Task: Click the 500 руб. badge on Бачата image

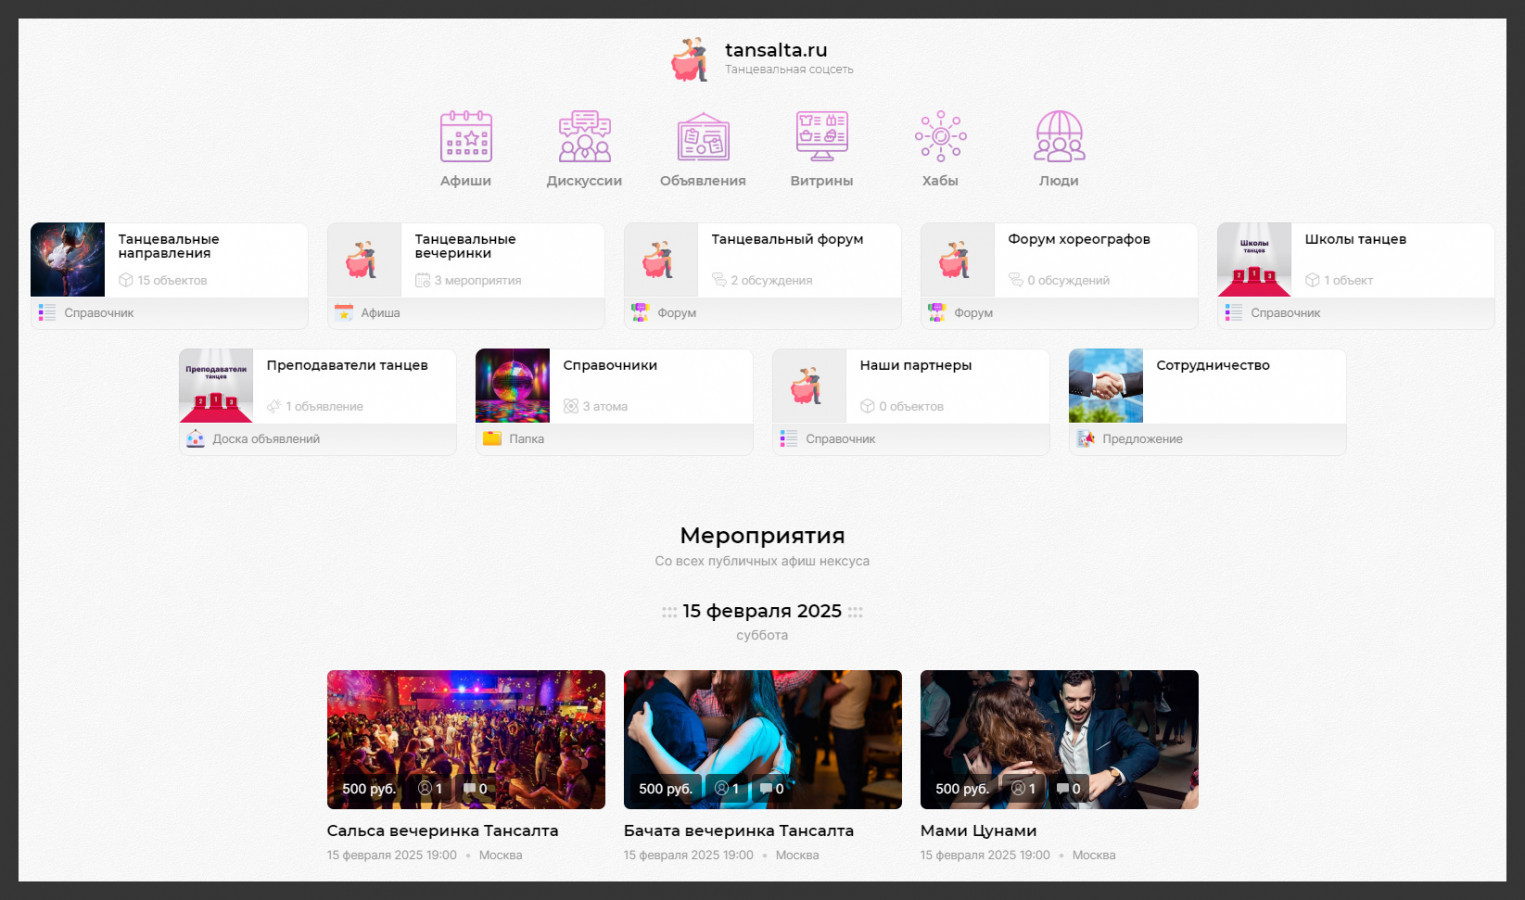Action: (x=665, y=789)
